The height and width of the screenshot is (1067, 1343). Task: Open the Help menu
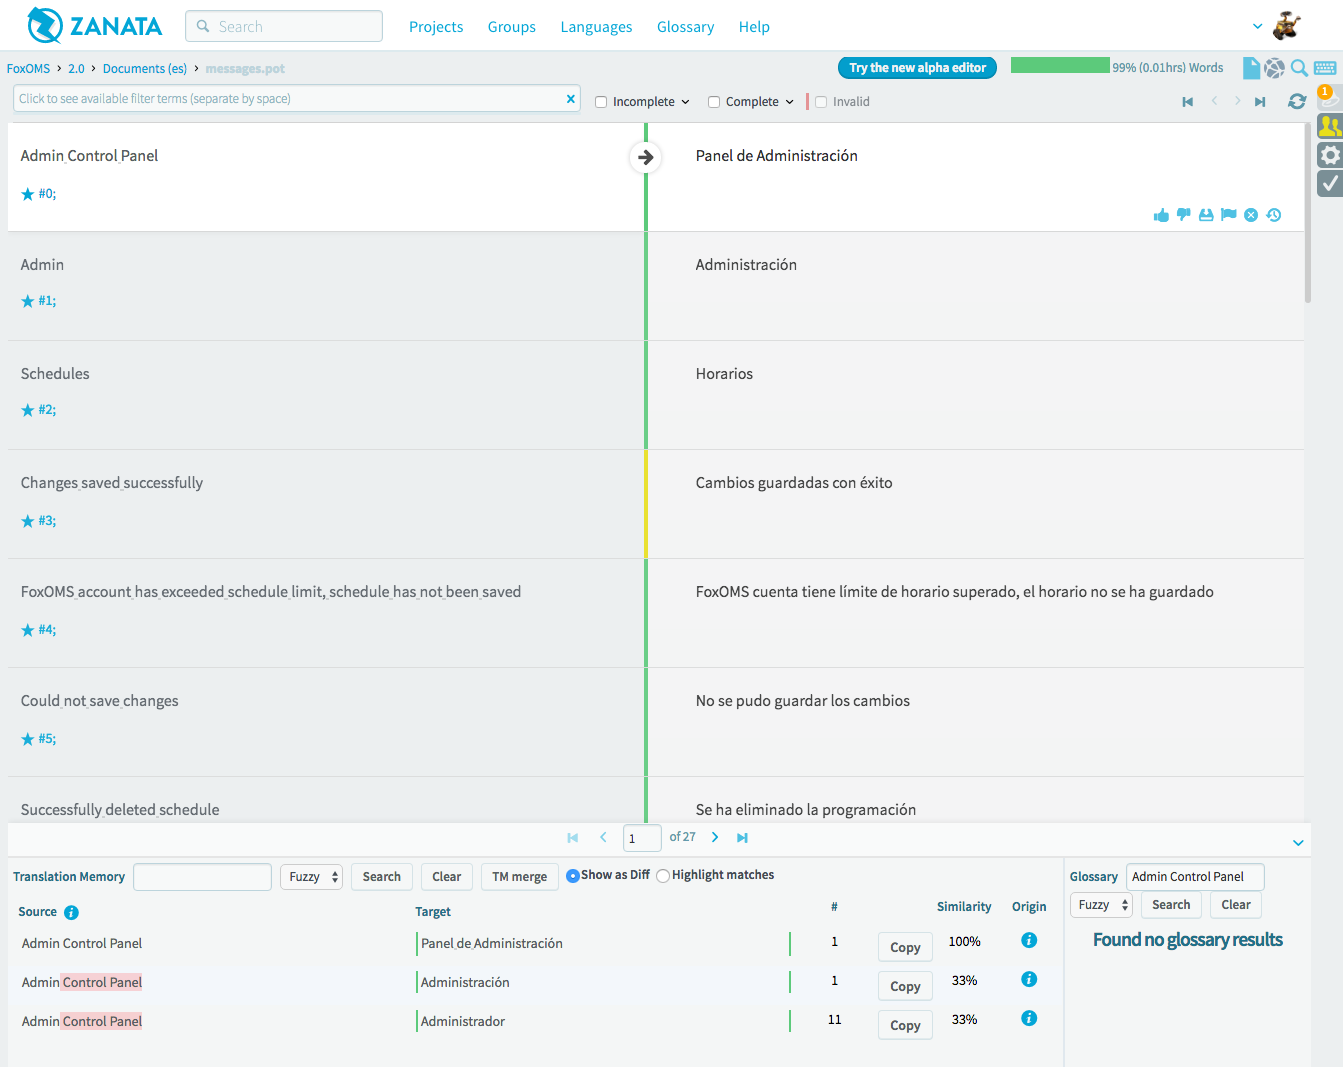coord(754,27)
